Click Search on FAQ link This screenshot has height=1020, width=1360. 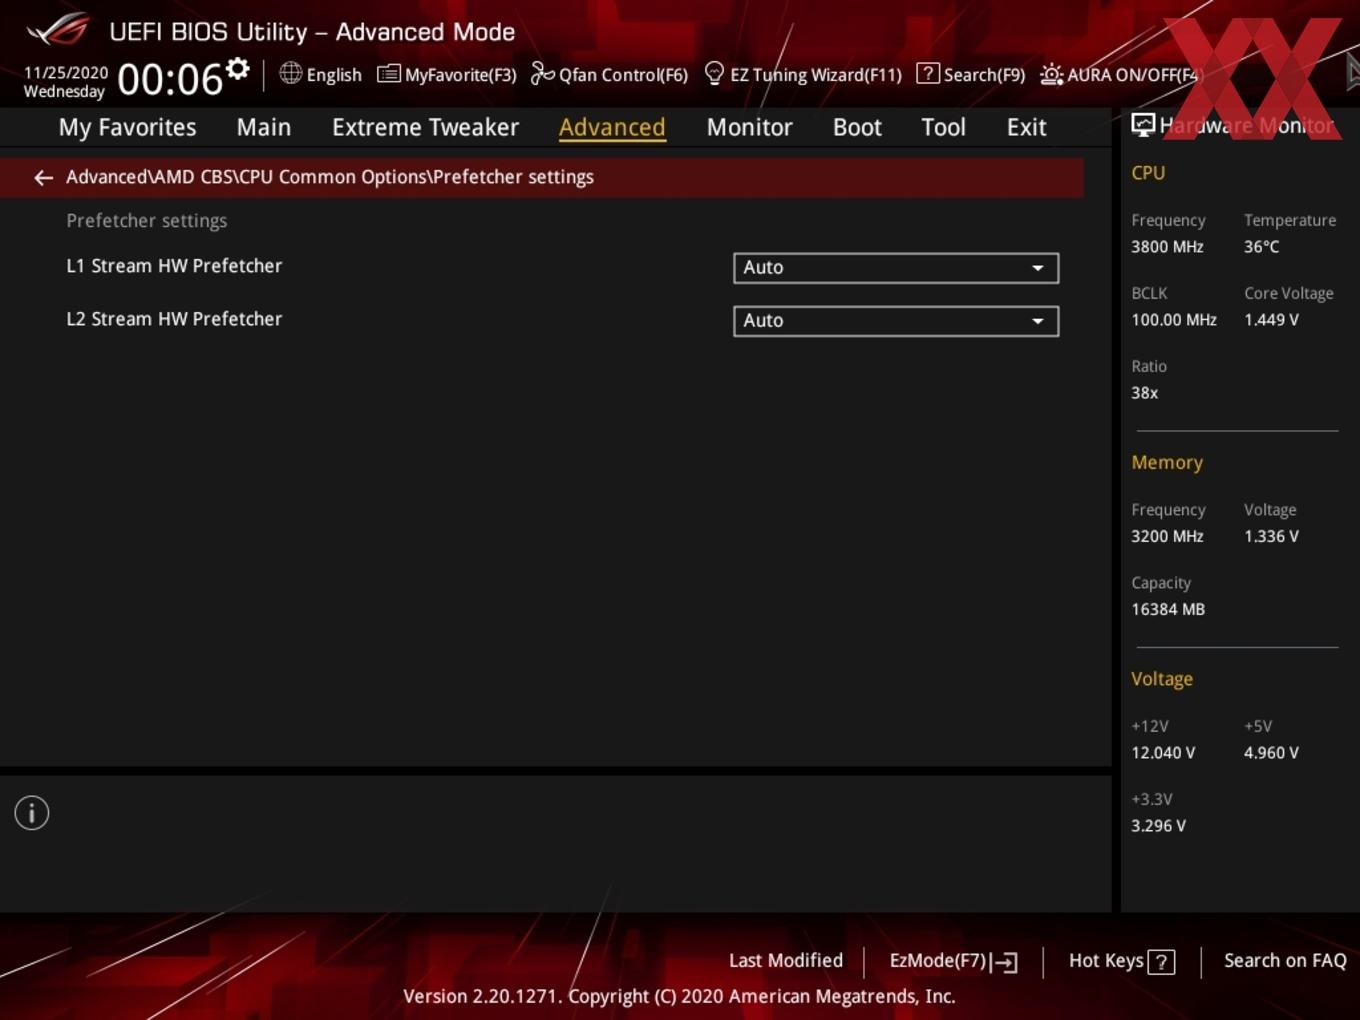(1285, 961)
